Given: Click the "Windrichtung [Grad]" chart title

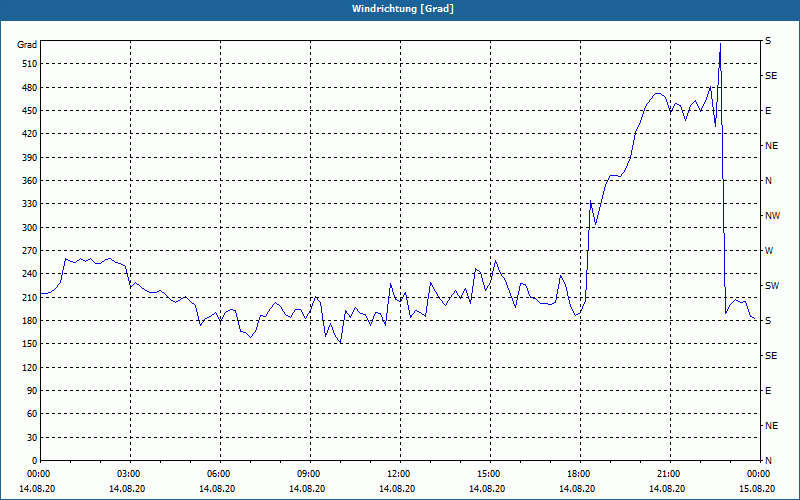Looking at the screenshot, I should click(403, 9).
